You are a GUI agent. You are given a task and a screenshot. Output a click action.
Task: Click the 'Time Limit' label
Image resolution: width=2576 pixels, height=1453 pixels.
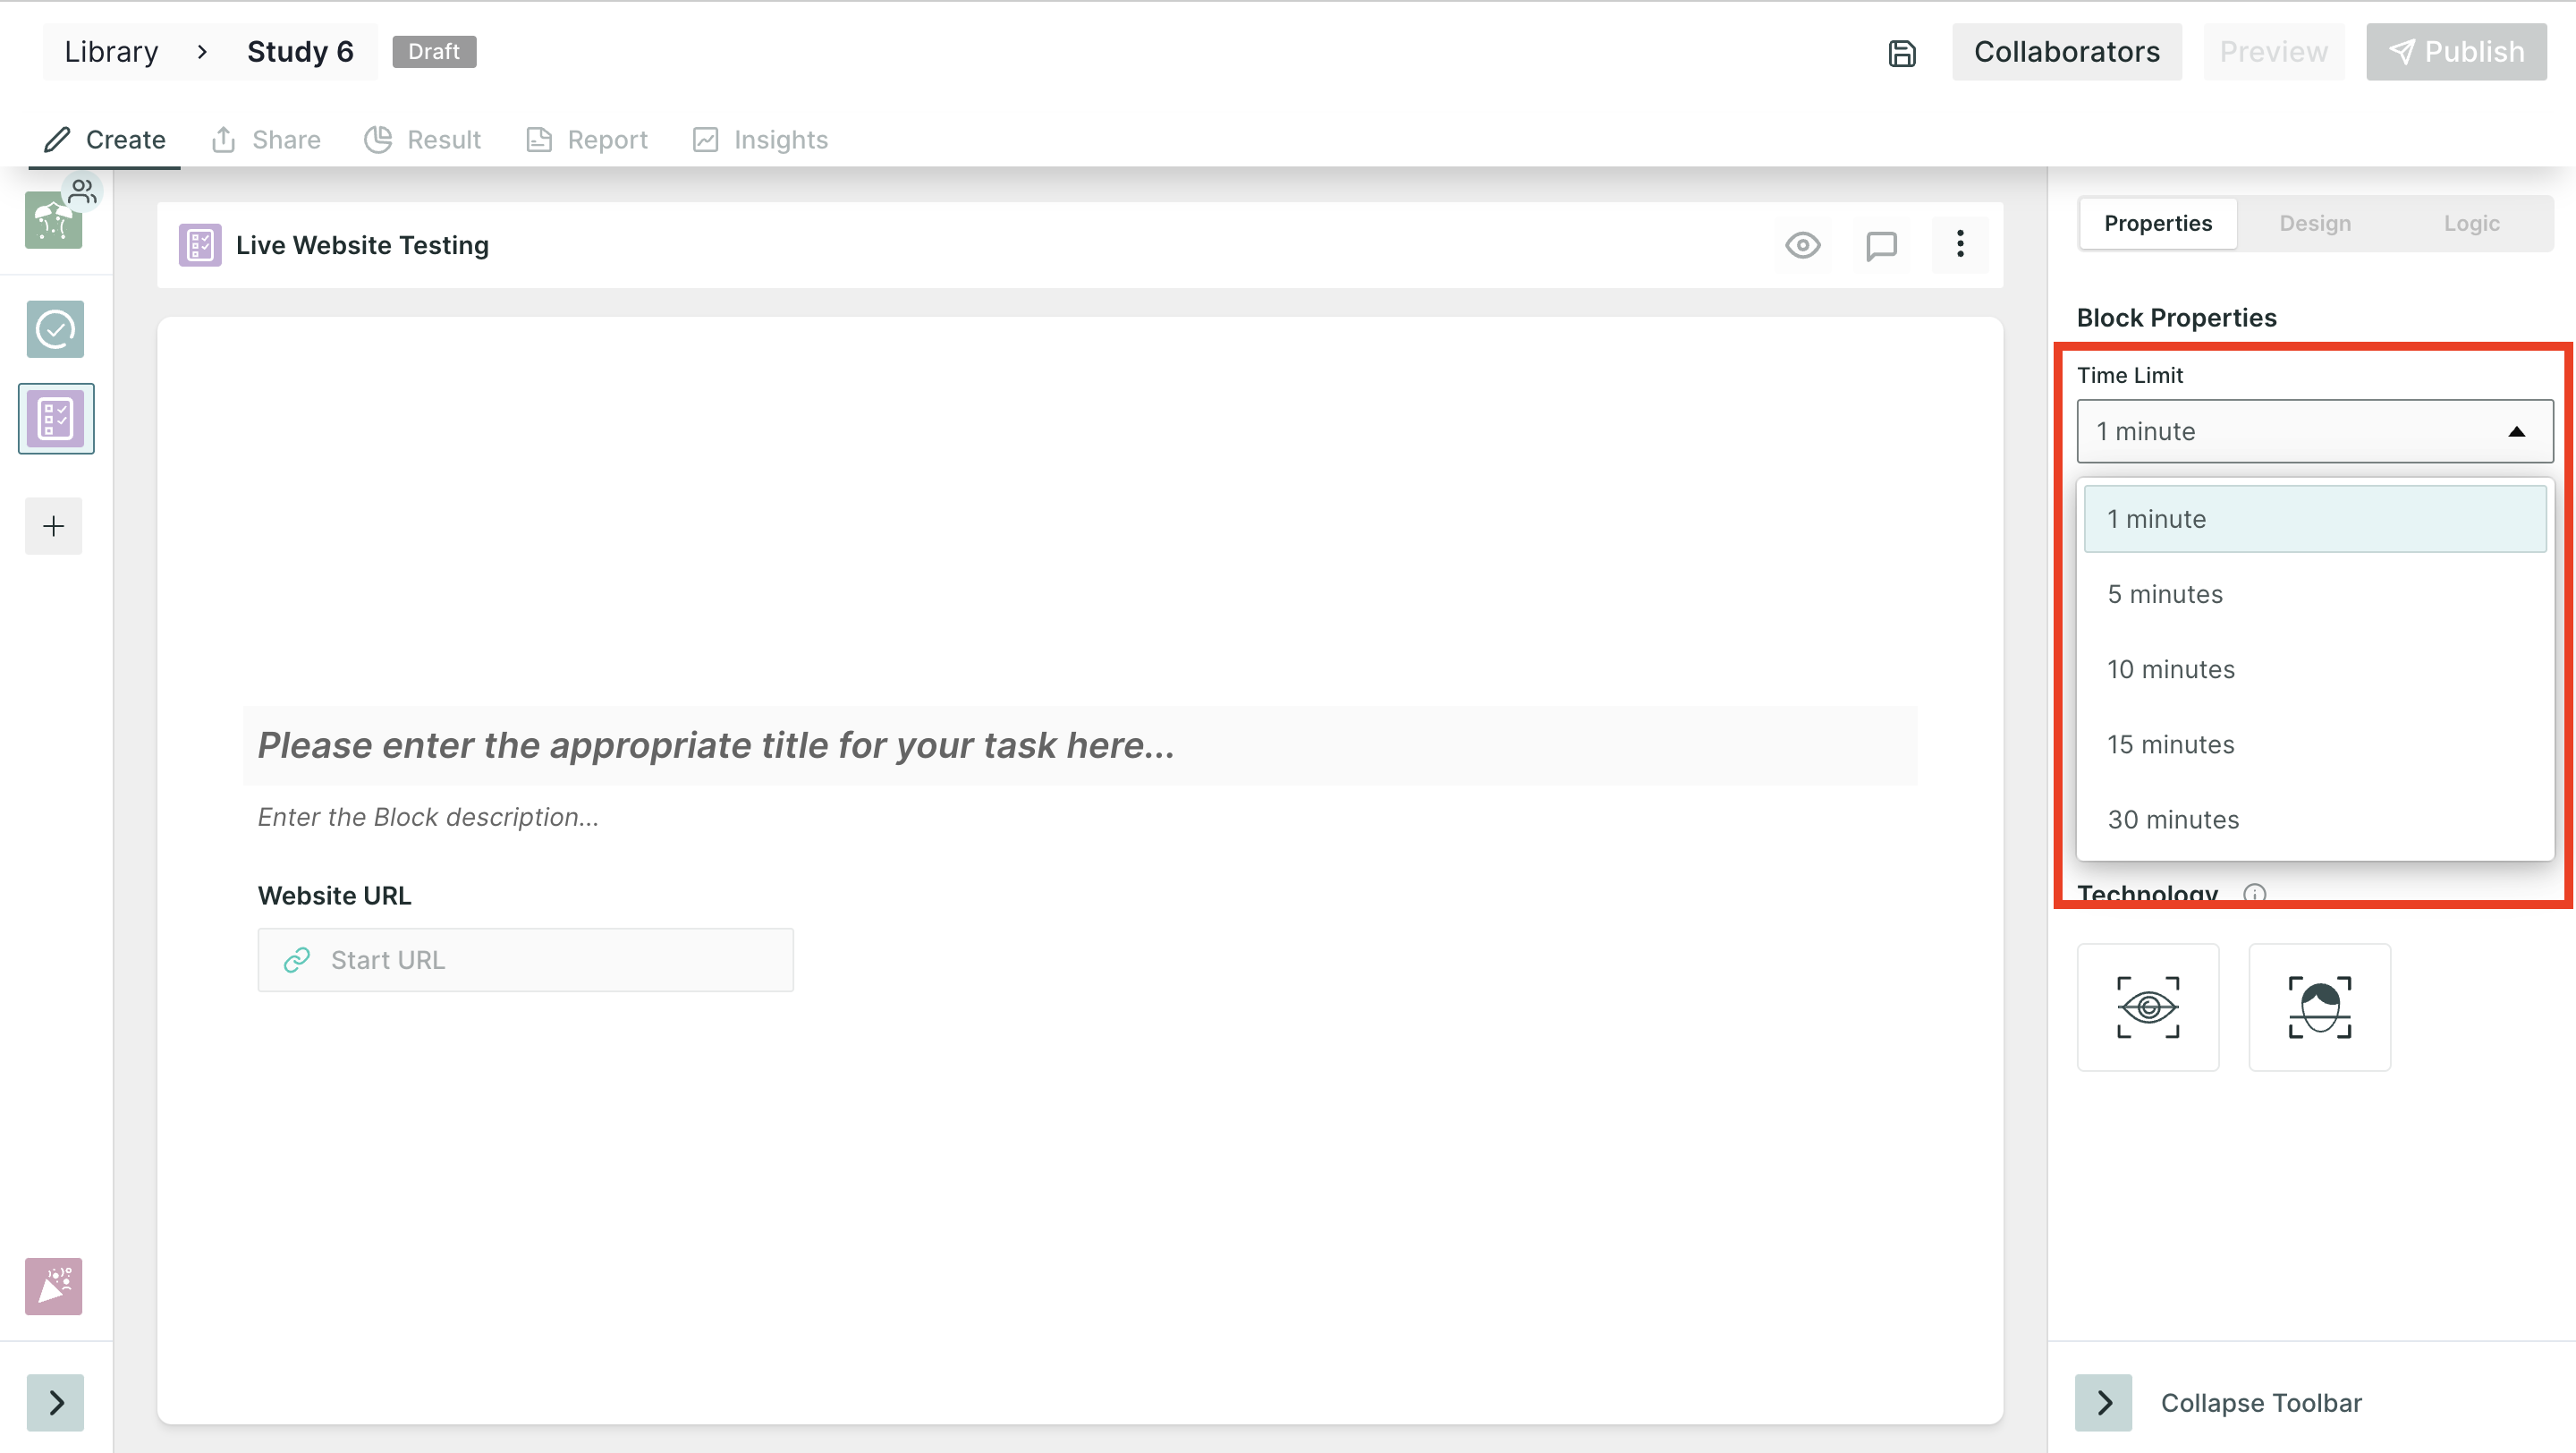click(x=2130, y=375)
